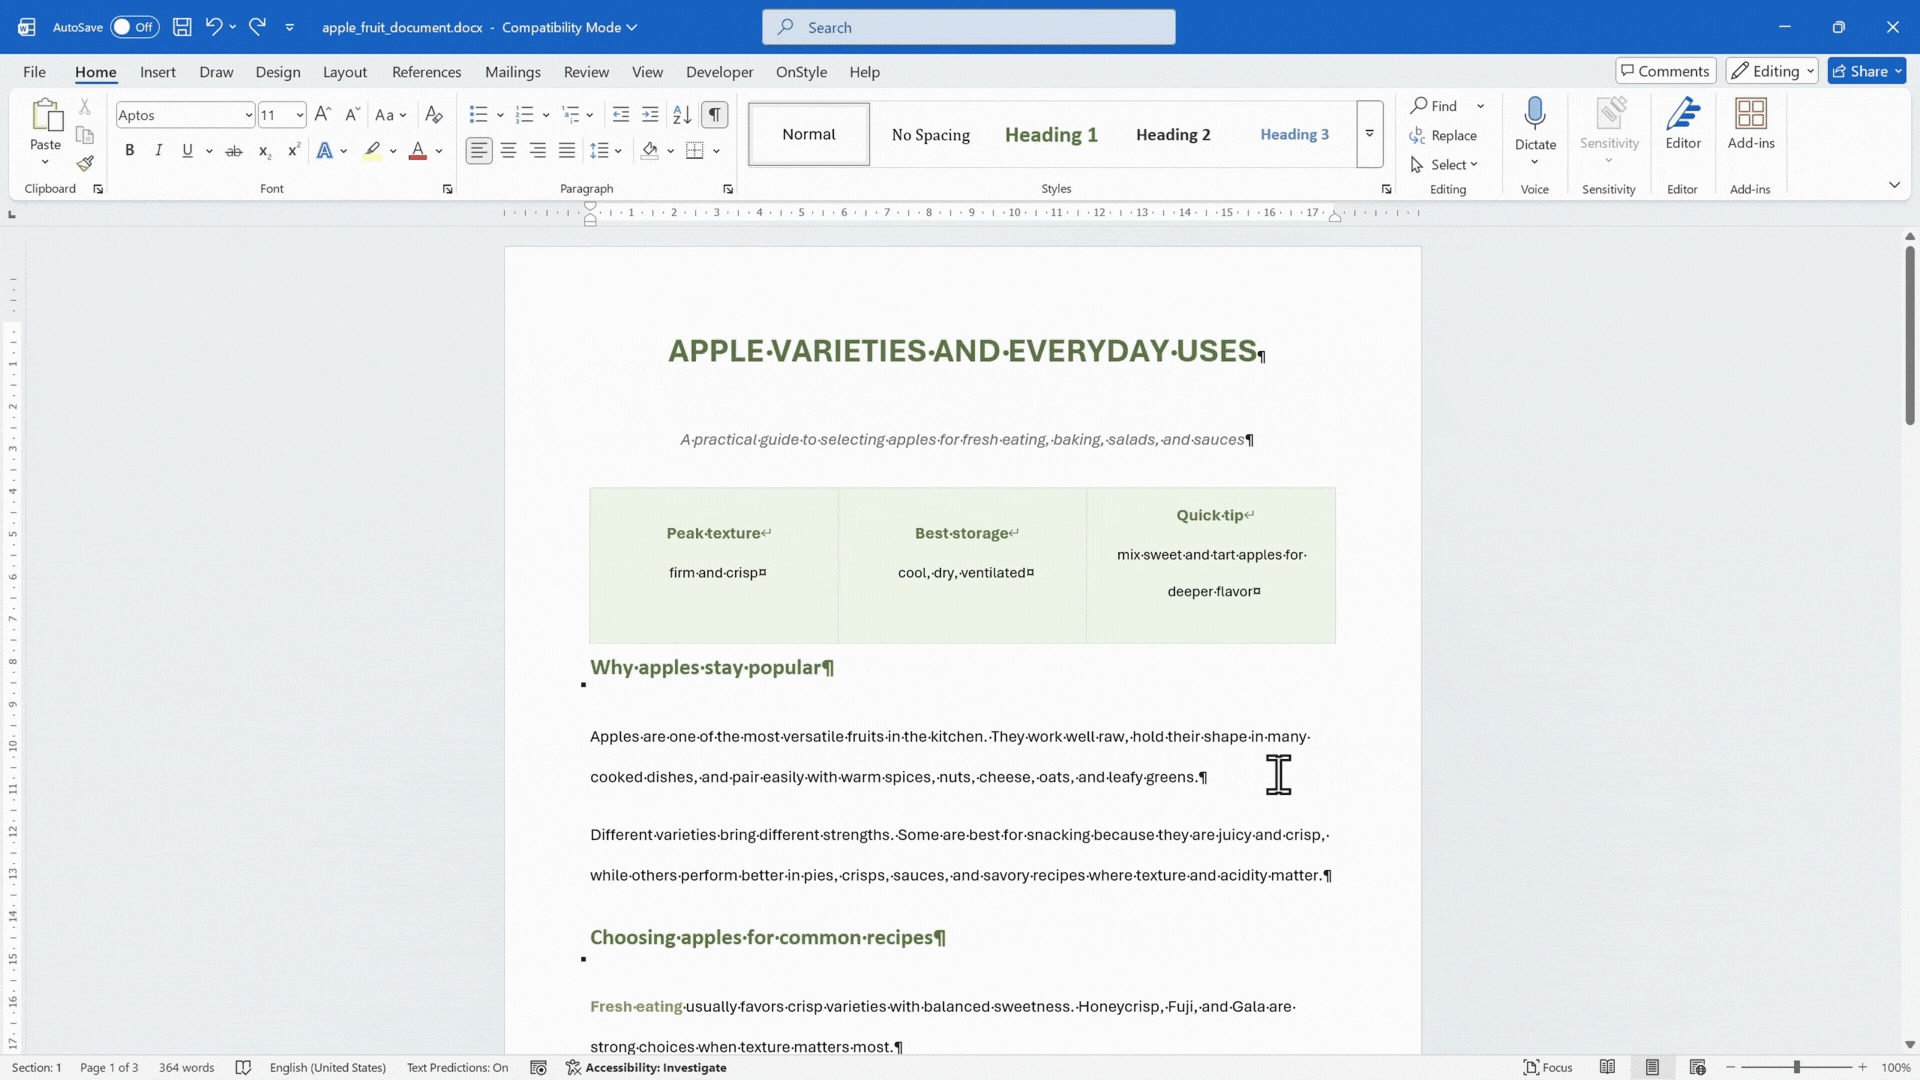The image size is (1920, 1080).
Task: Click the Copy icon in Clipboard
Action: click(85, 135)
